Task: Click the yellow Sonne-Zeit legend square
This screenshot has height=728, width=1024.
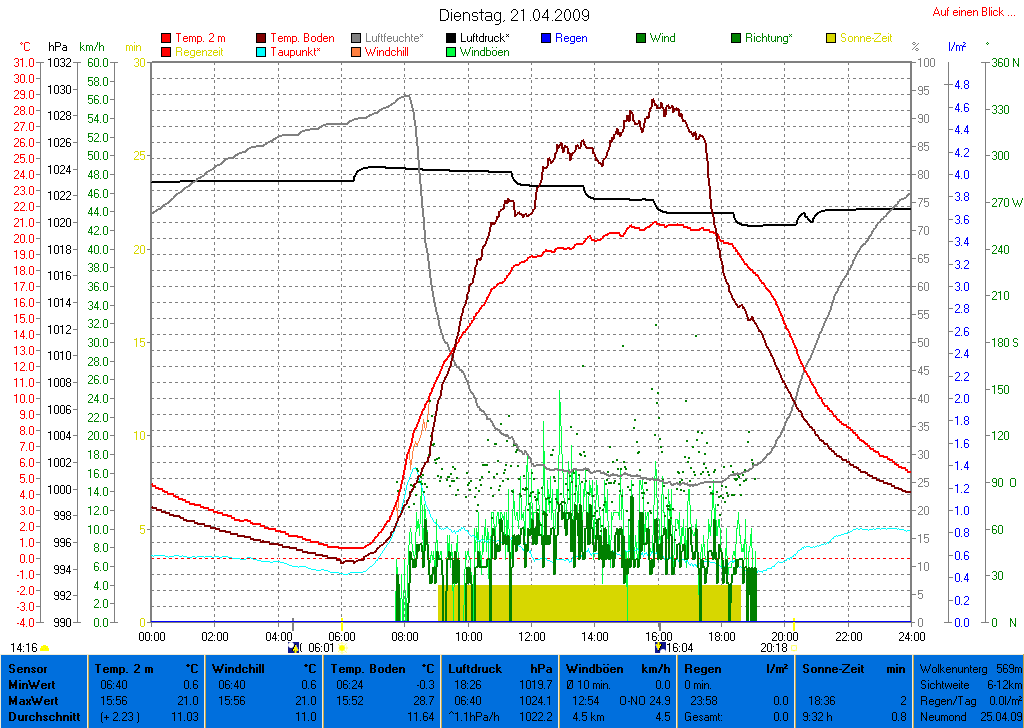Action: 831,38
